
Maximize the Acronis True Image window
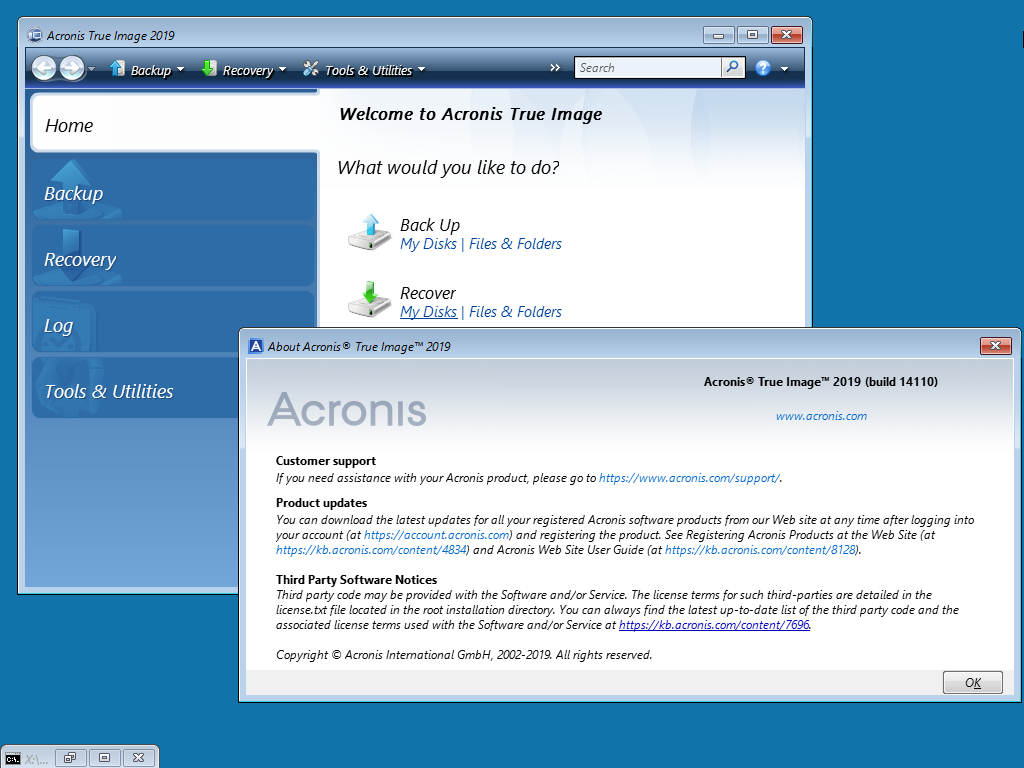(752, 35)
